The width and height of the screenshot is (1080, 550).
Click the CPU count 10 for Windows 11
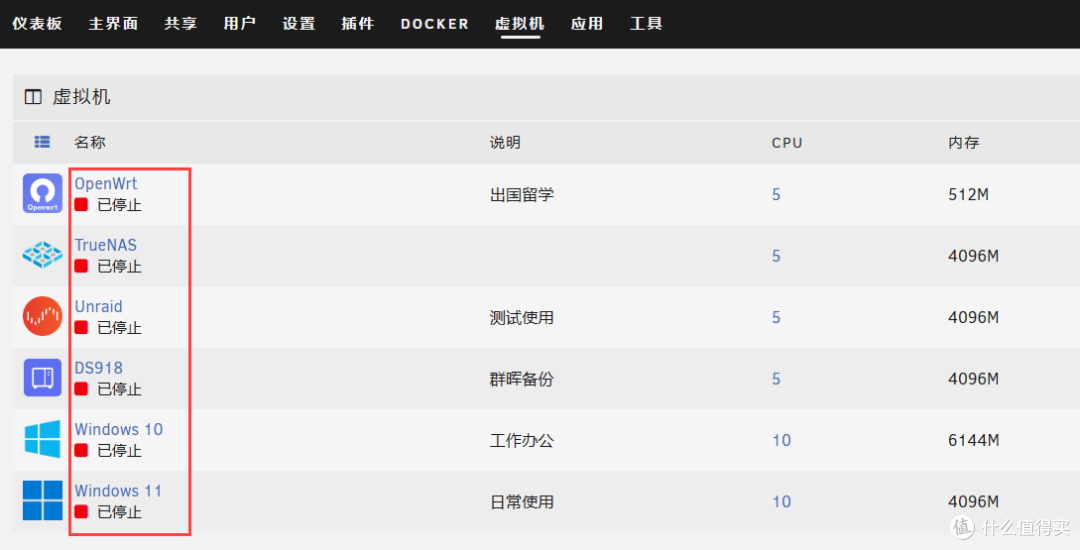click(782, 502)
